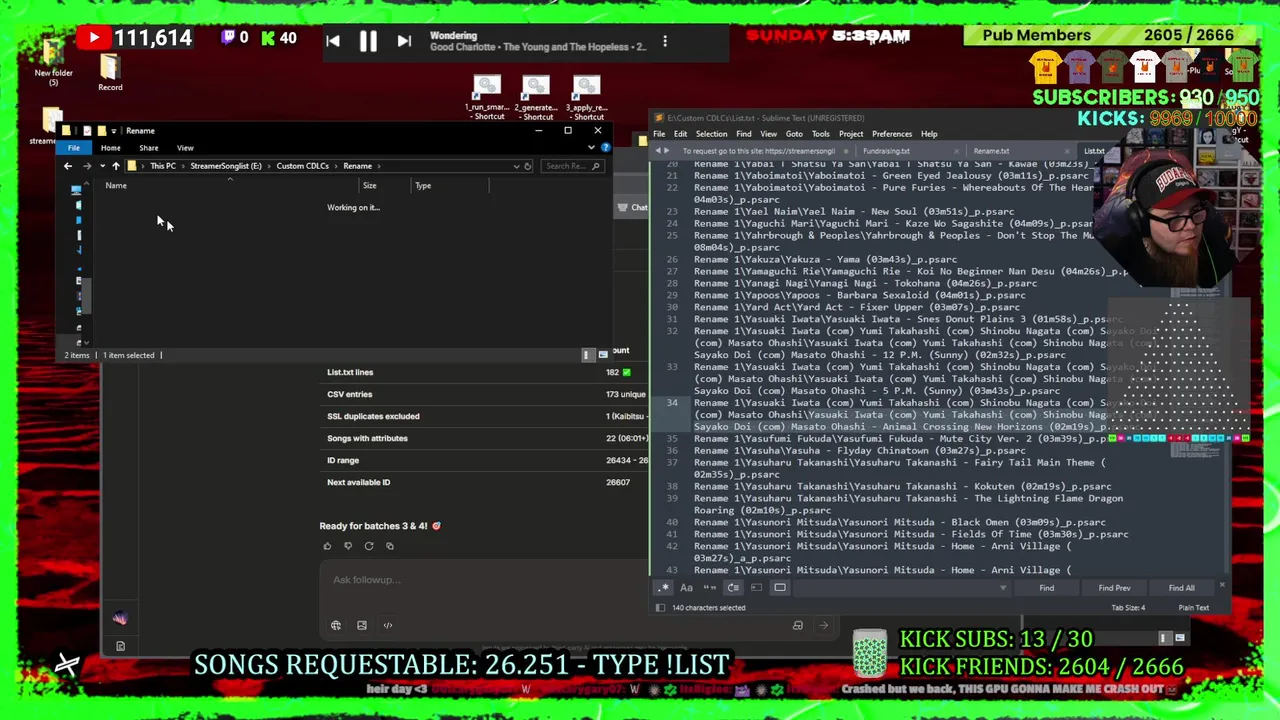Open quick access toolbar customize dropdown
The height and width of the screenshot is (720, 1280).
point(115,131)
